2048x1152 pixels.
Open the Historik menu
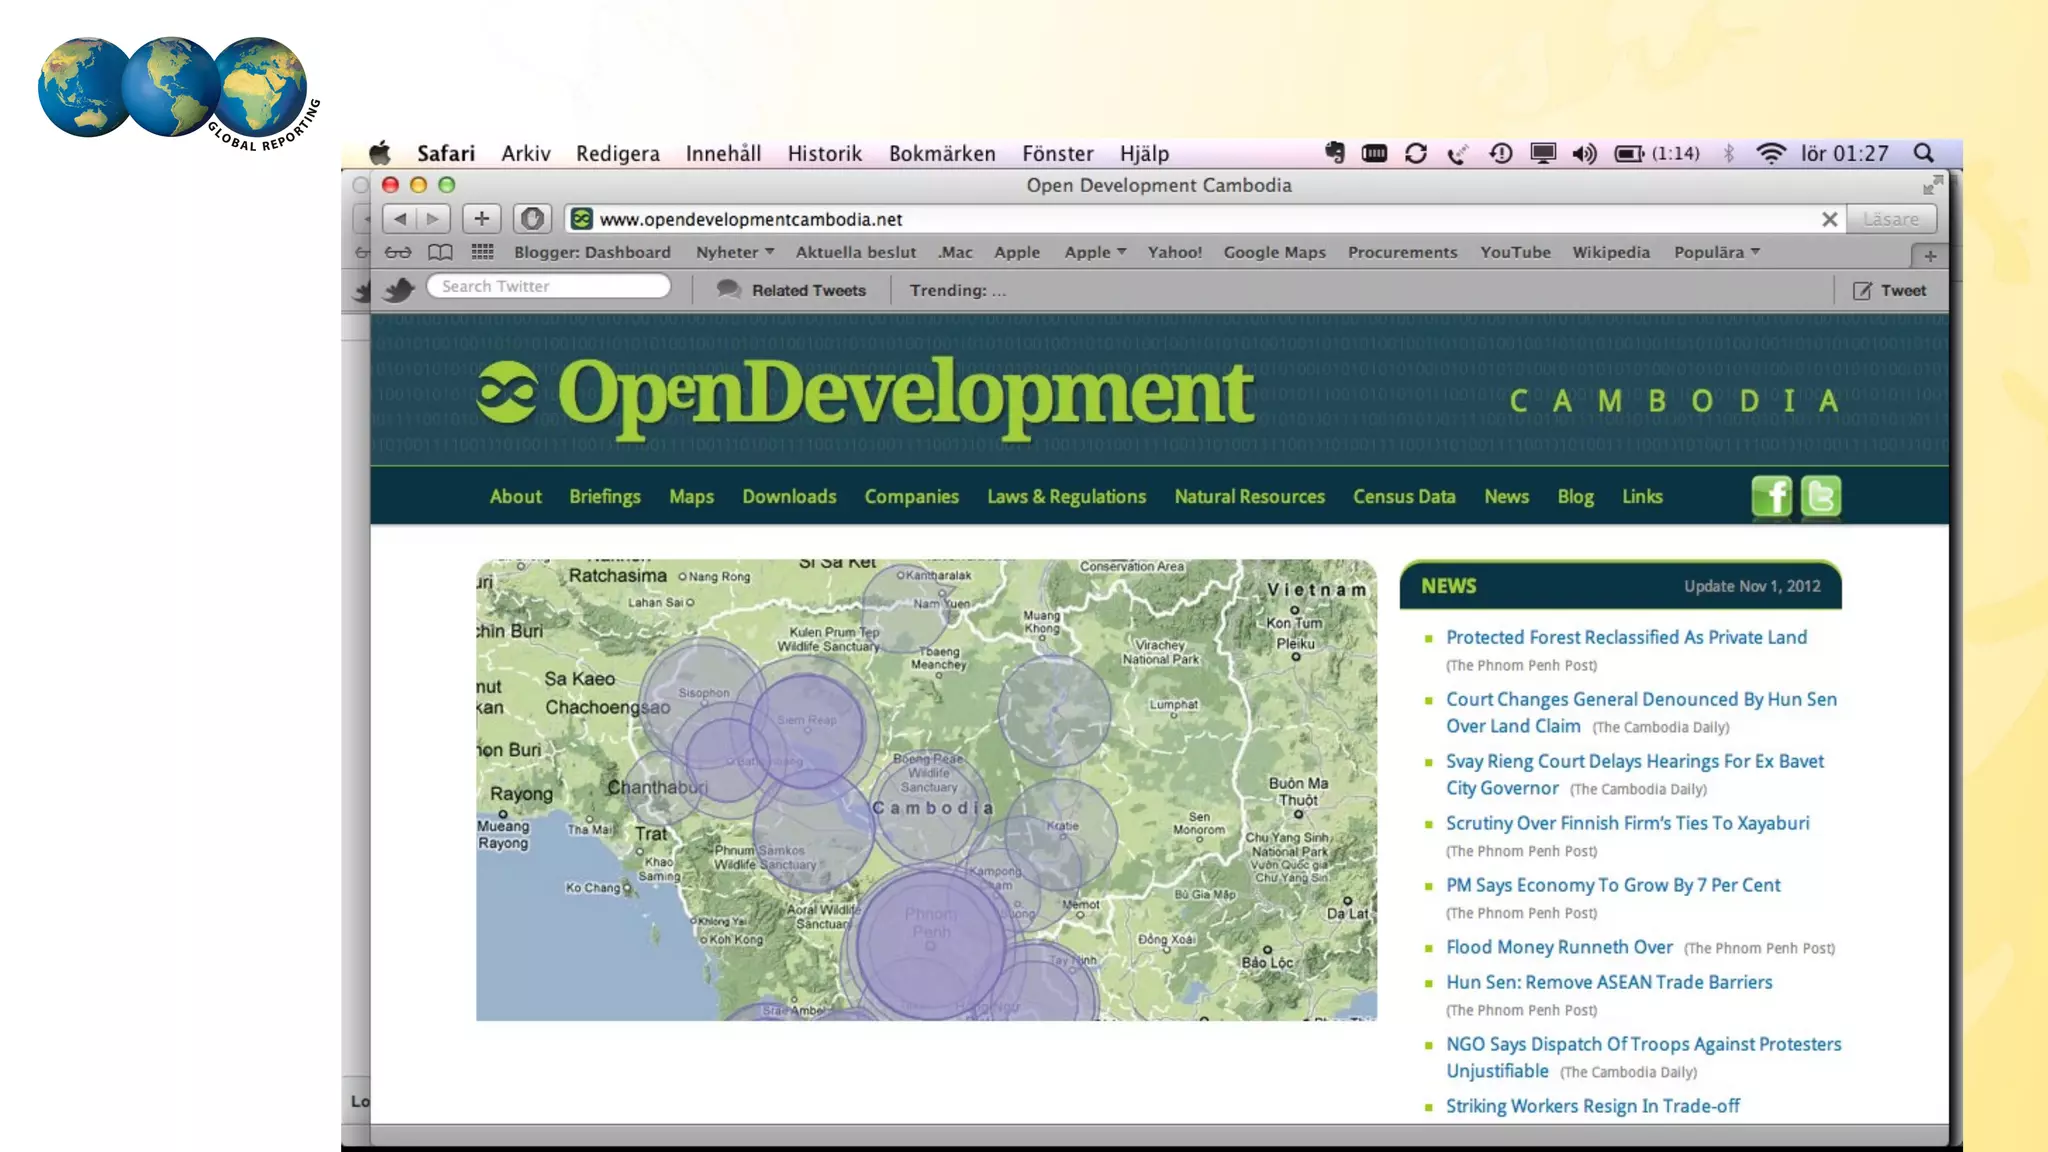(824, 154)
